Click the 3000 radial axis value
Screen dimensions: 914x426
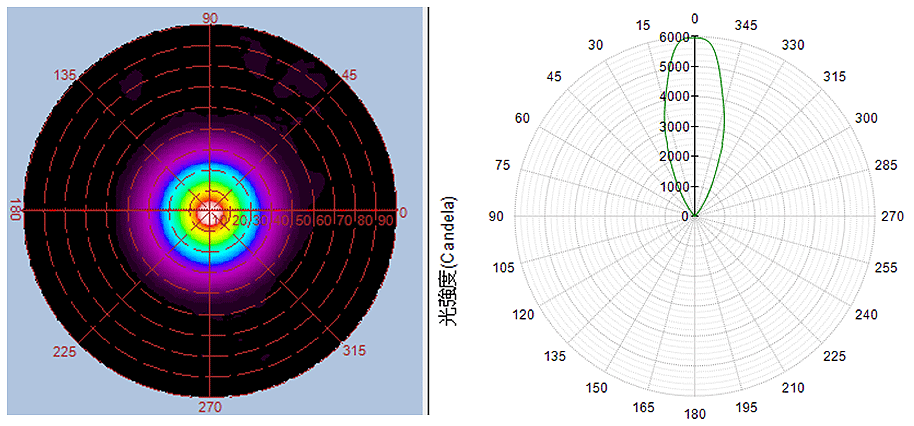tap(673, 127)
